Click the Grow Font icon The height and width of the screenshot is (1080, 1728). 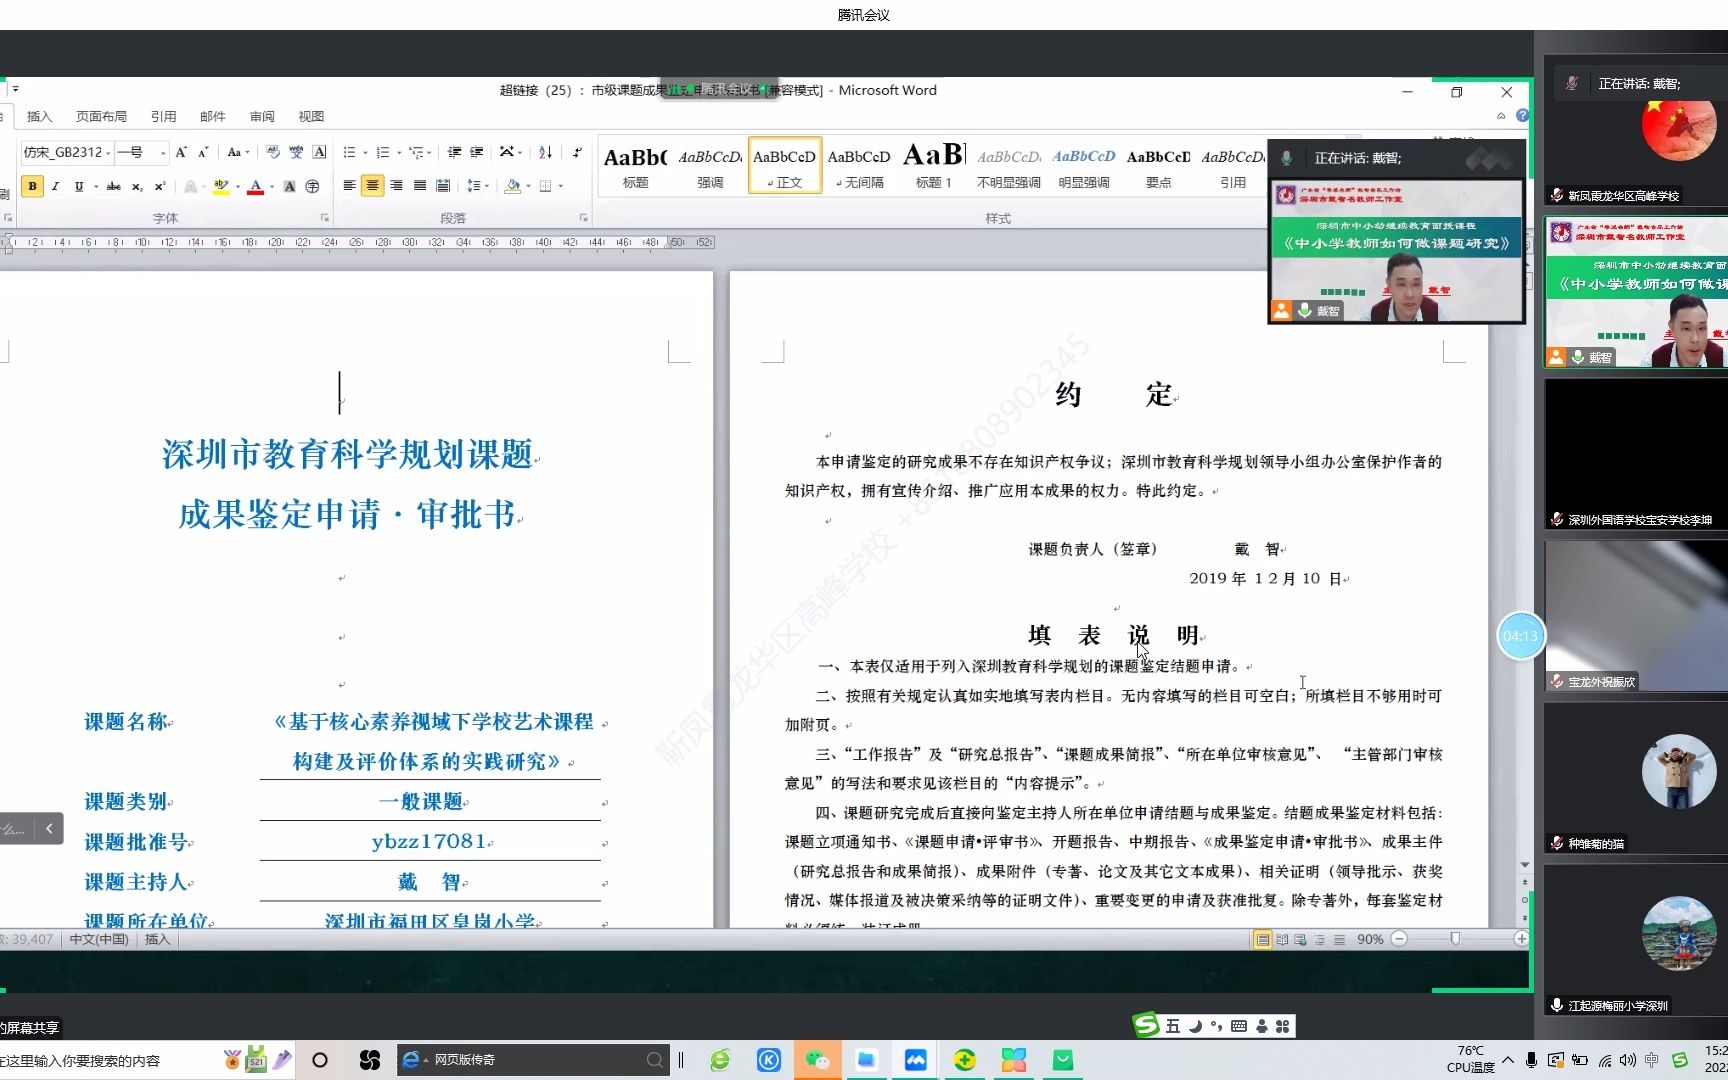181,152
